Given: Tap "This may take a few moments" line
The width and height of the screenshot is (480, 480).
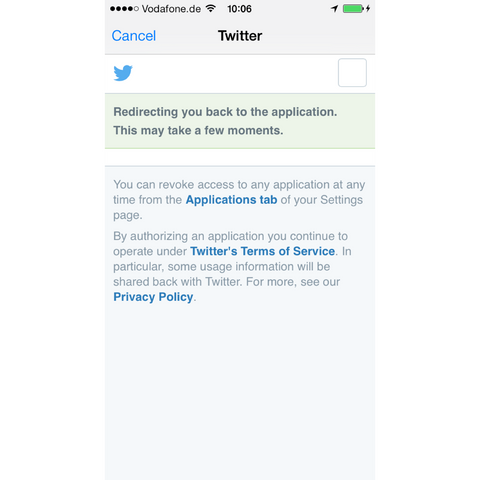Looking at the screenshot, I should 198,130.
